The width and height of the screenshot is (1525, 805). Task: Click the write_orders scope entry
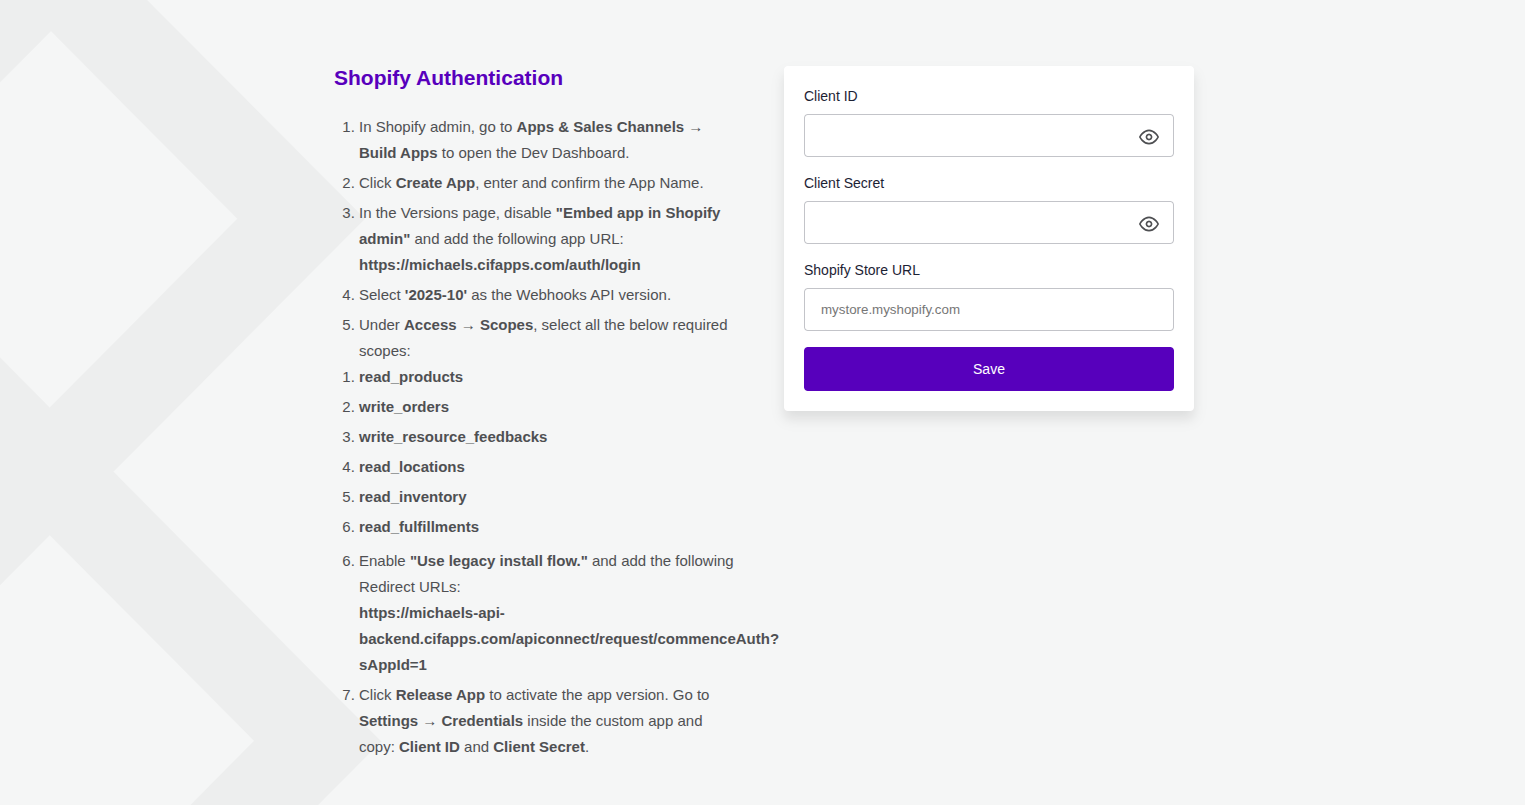404,407
